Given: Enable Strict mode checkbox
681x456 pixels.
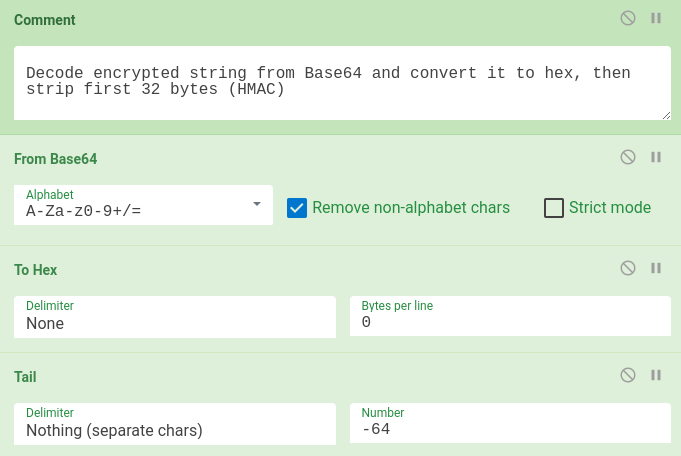Looking at the screenshot, I should [x=554, y=208].
